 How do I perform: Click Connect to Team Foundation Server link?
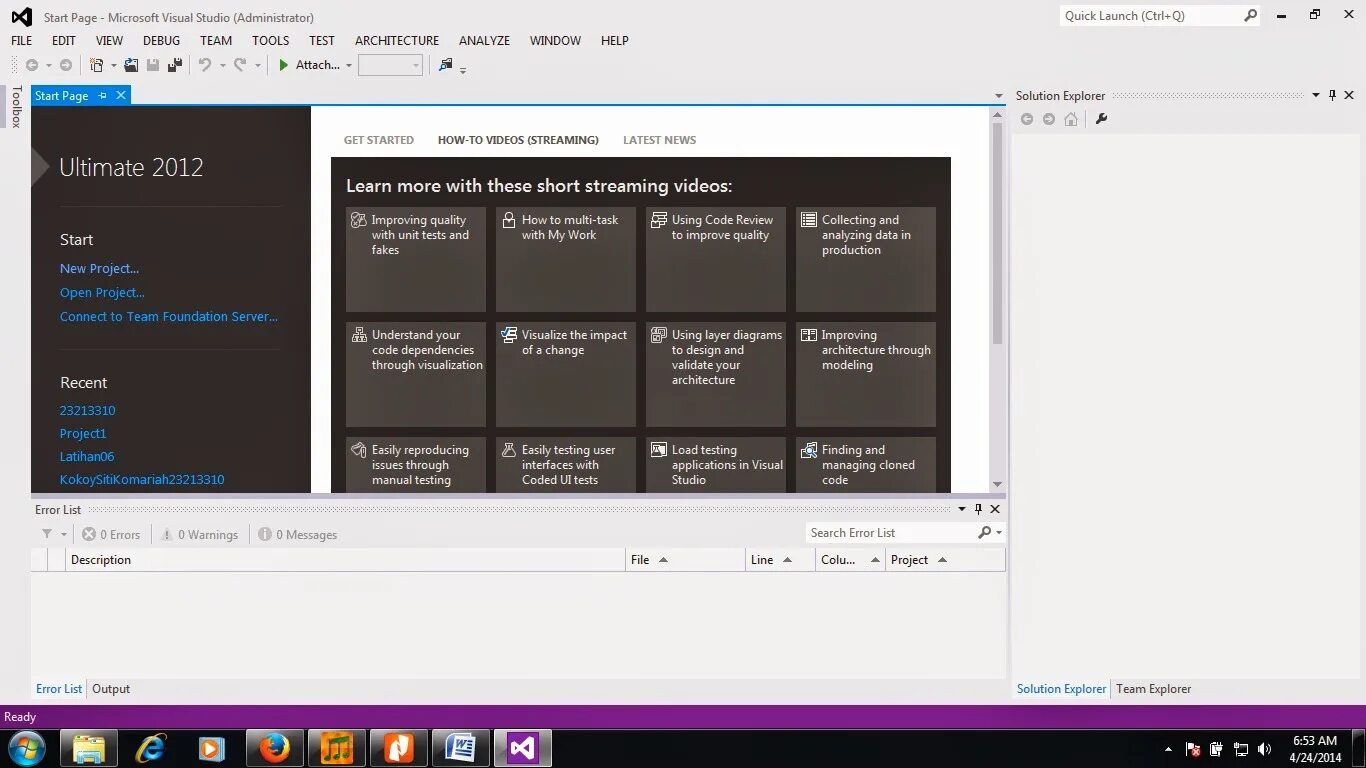tap(169, 317)
